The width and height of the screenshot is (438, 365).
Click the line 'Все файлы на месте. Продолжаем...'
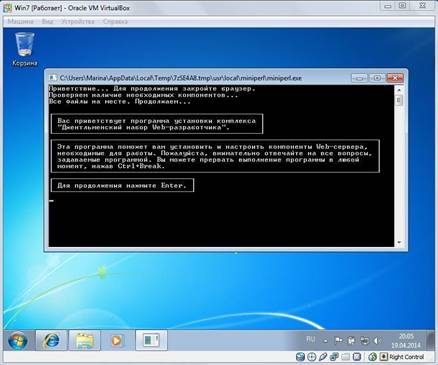[120, 101]
